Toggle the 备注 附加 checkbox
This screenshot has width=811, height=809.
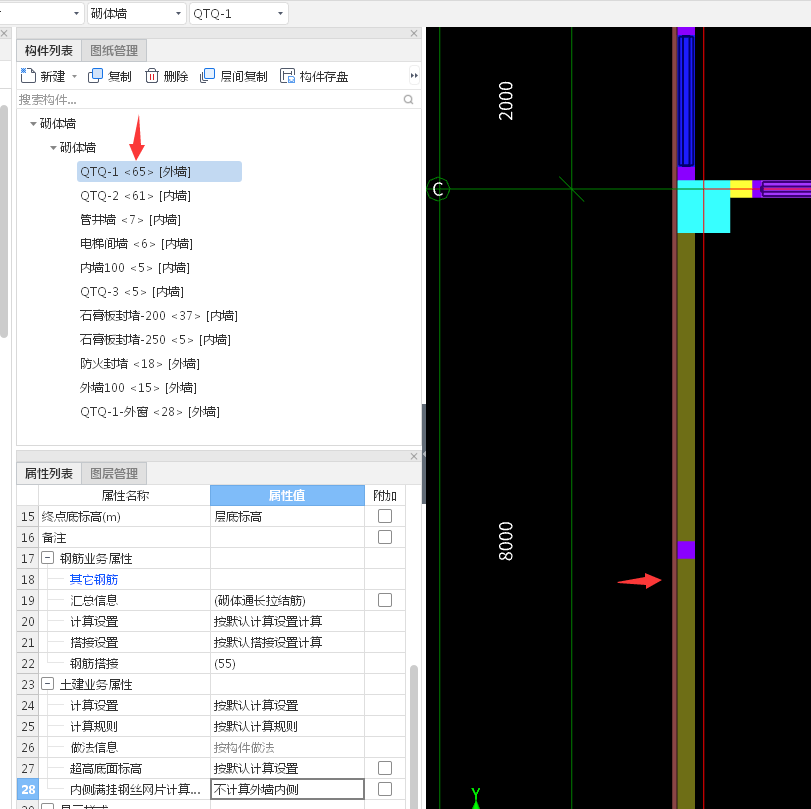[385, 537]
